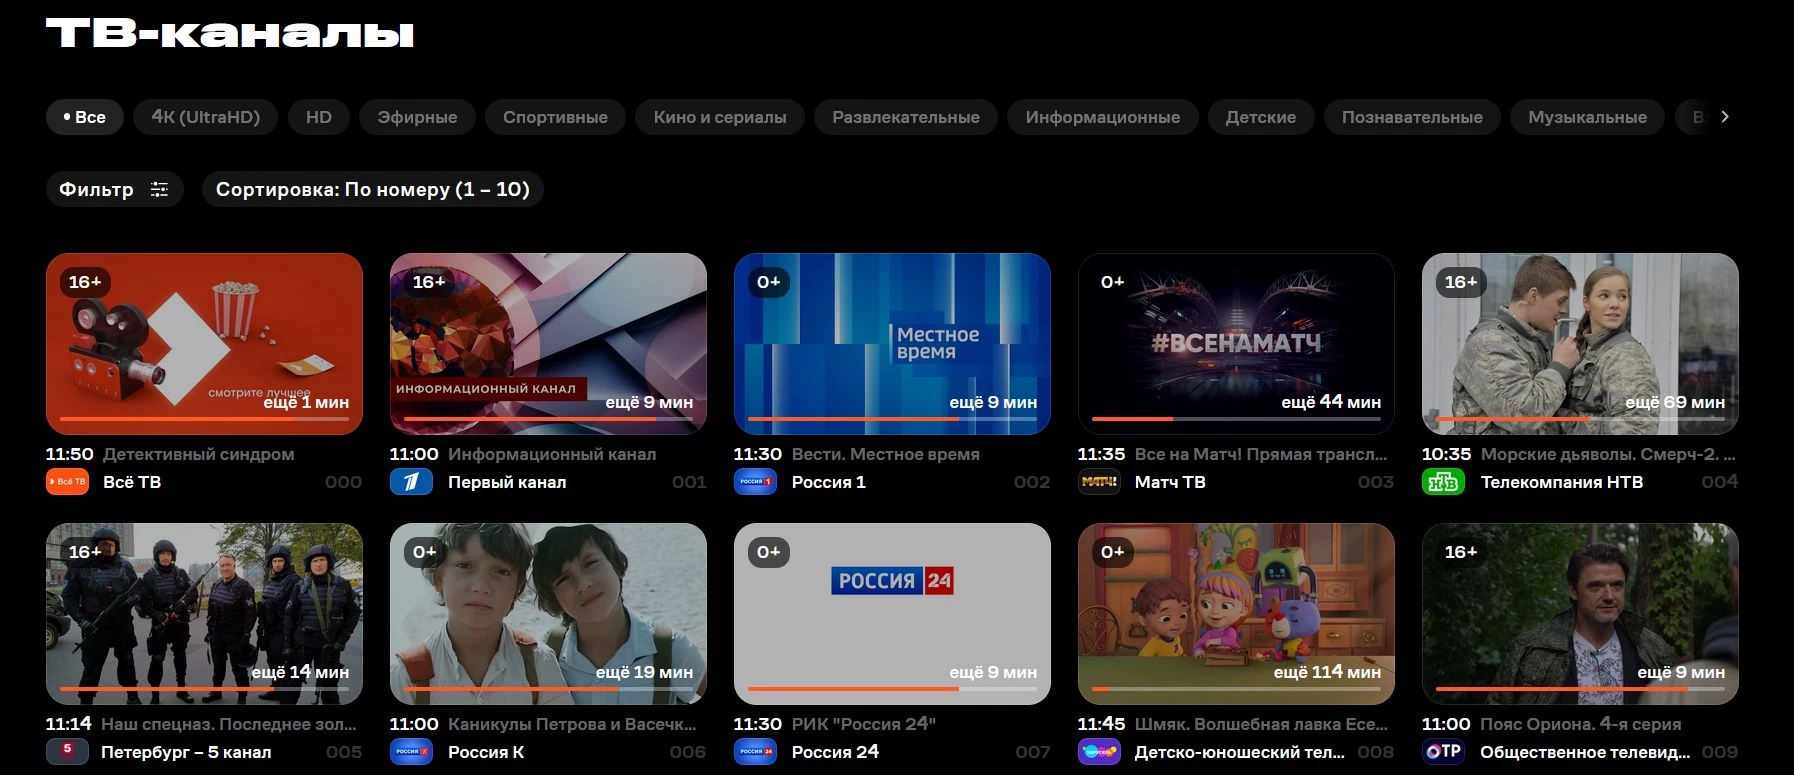Switch to the Музыкальные tab

click(1587, 117)
